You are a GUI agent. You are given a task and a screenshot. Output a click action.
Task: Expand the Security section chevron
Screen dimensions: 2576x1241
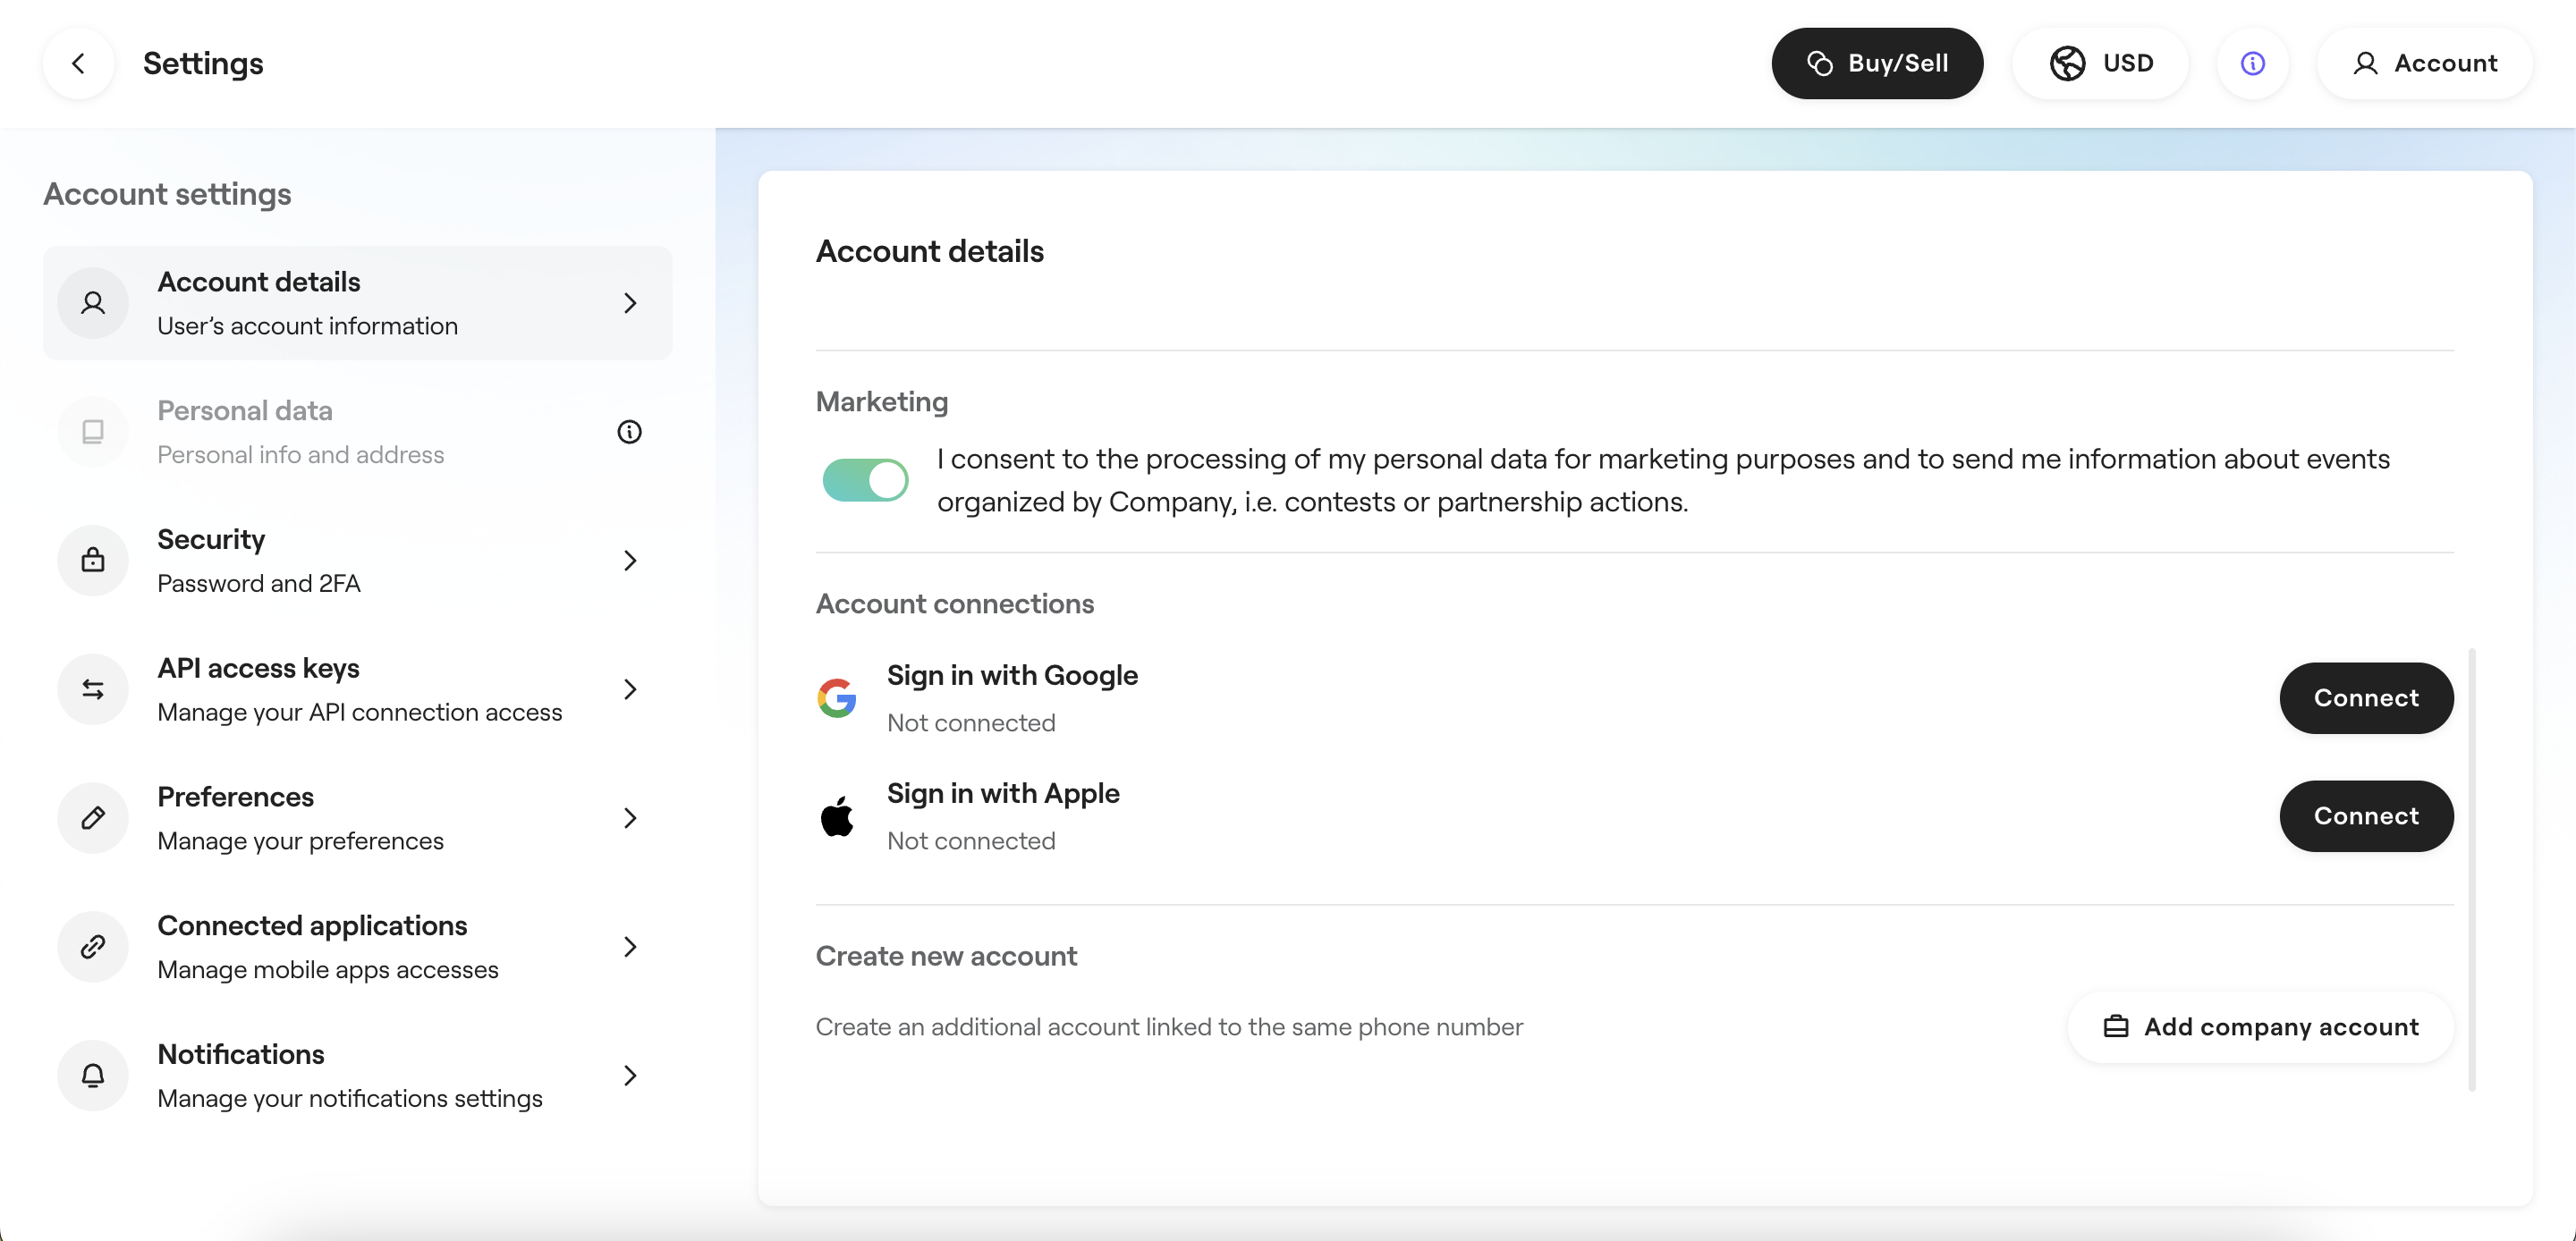coord(630,560)
